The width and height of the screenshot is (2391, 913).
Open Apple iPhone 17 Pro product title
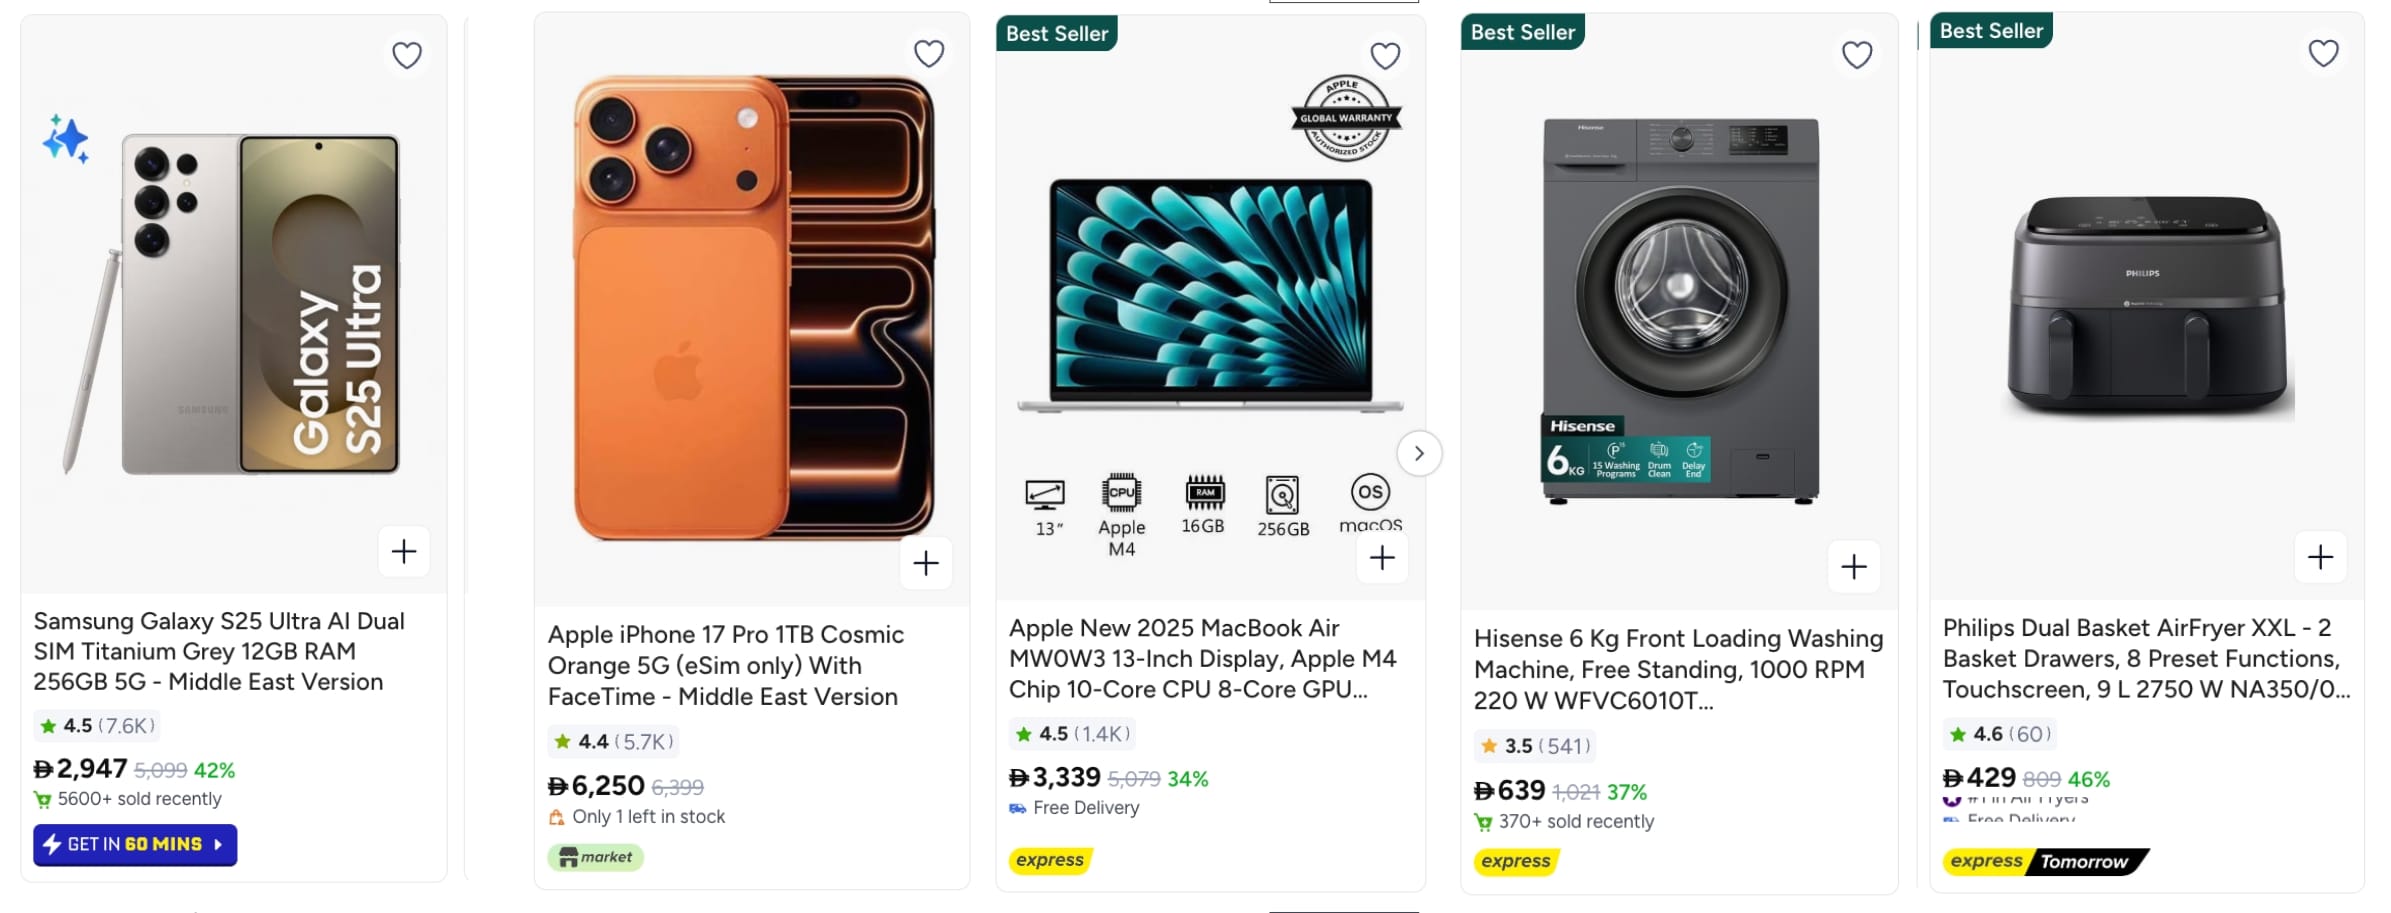coord(725,665)
